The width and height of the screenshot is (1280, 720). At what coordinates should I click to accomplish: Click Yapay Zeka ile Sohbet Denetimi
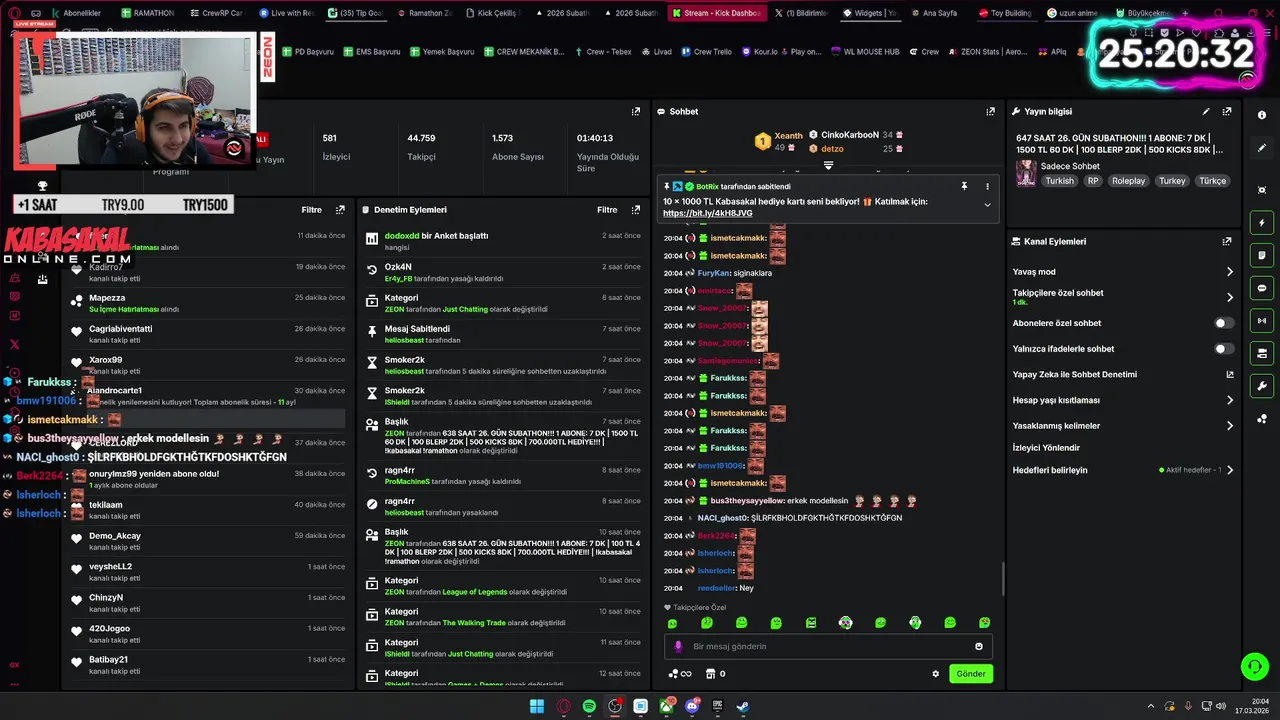tap(1074, 375)
